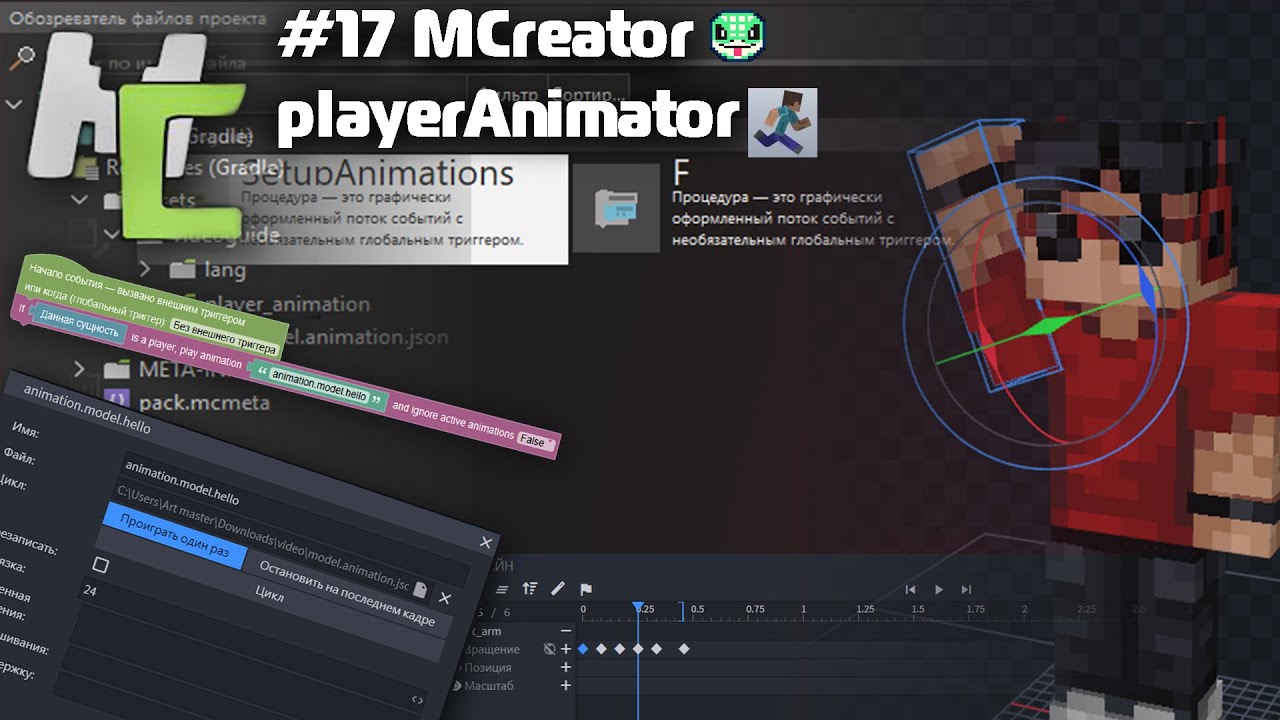This screenshot has width=1280, height=720.
Task: Toggle the override checkbox in dialog
Action: click(x=100, y=566)
